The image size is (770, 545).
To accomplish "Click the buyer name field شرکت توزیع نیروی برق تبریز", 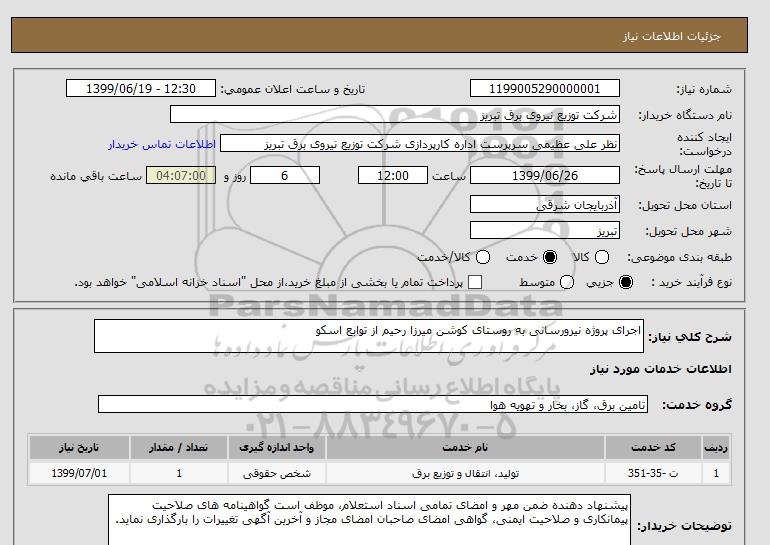I will coord(395,114).
